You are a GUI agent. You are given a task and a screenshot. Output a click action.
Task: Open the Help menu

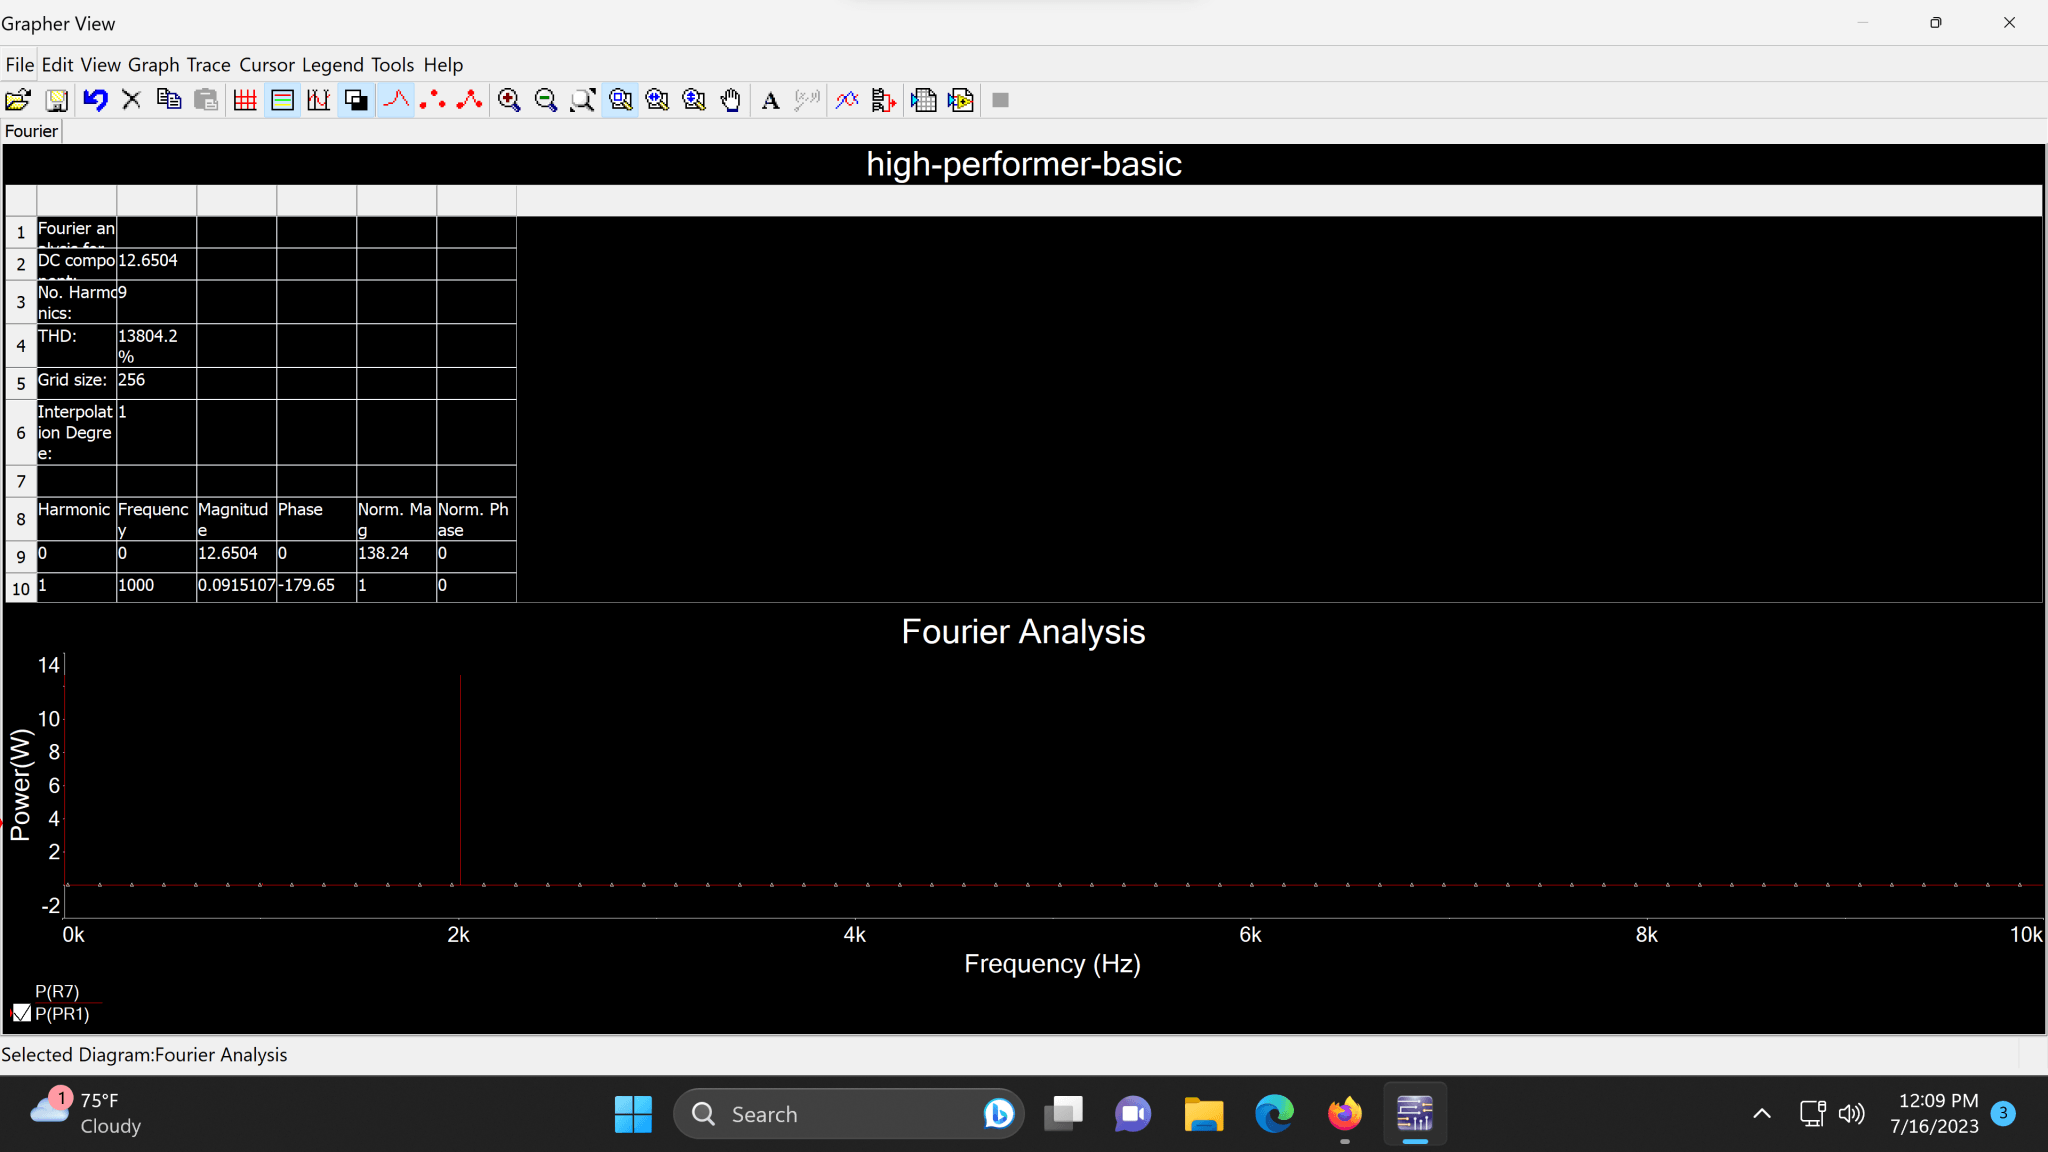pyautogui.click(x=443, y=65)
